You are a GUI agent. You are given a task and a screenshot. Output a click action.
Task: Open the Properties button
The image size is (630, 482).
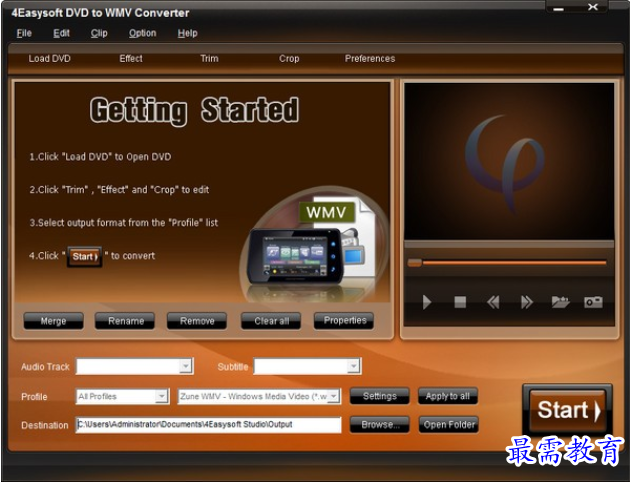pyautogui.click(x=344, y=321)
